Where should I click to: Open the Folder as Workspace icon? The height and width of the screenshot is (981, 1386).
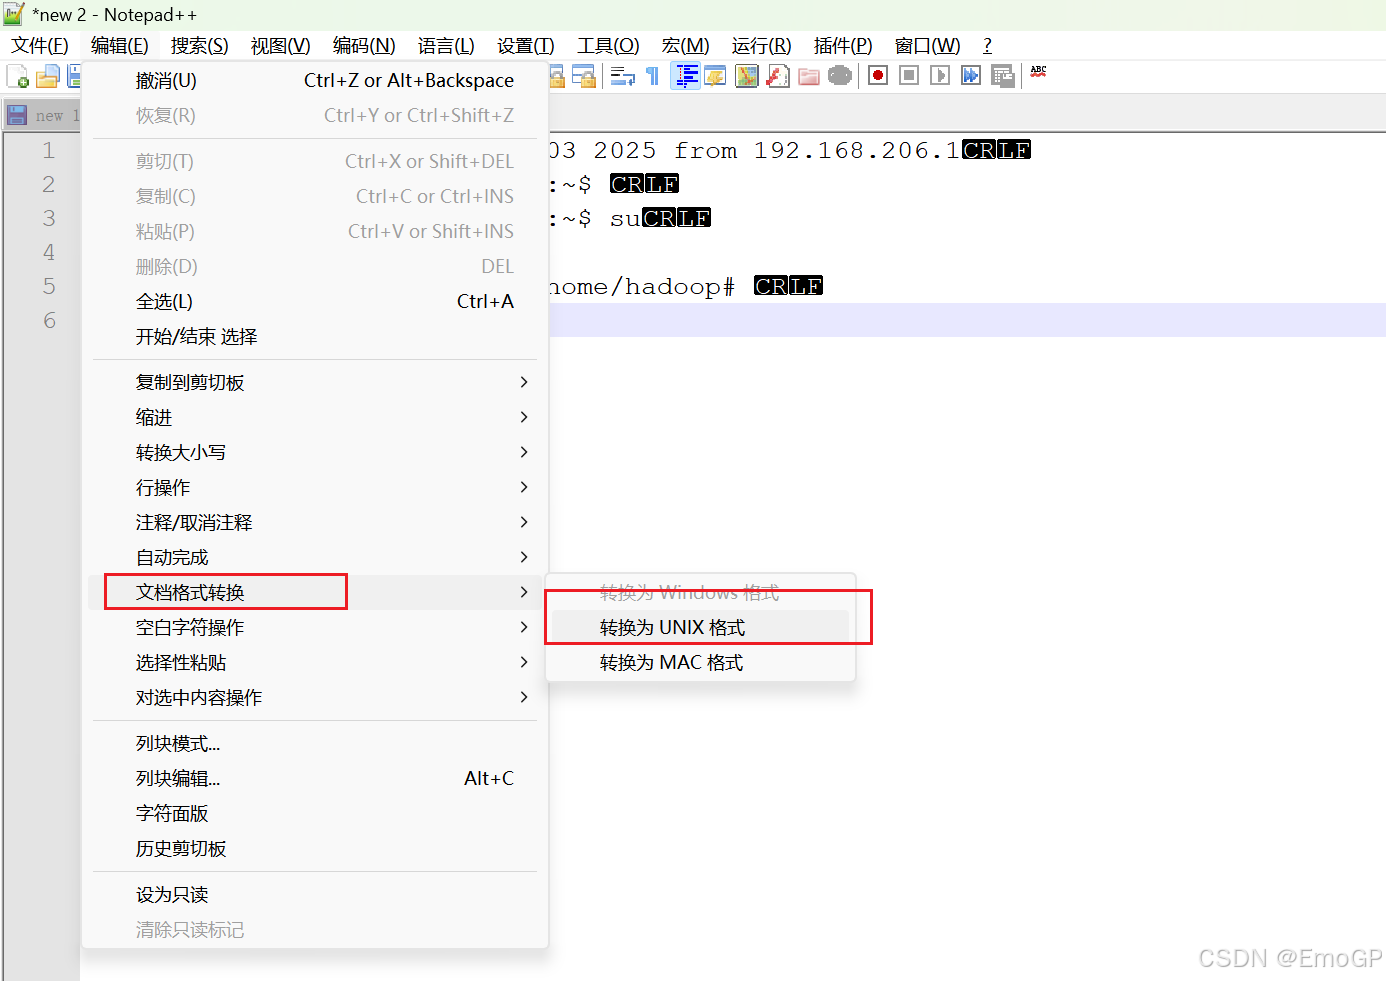coord(809,76)
